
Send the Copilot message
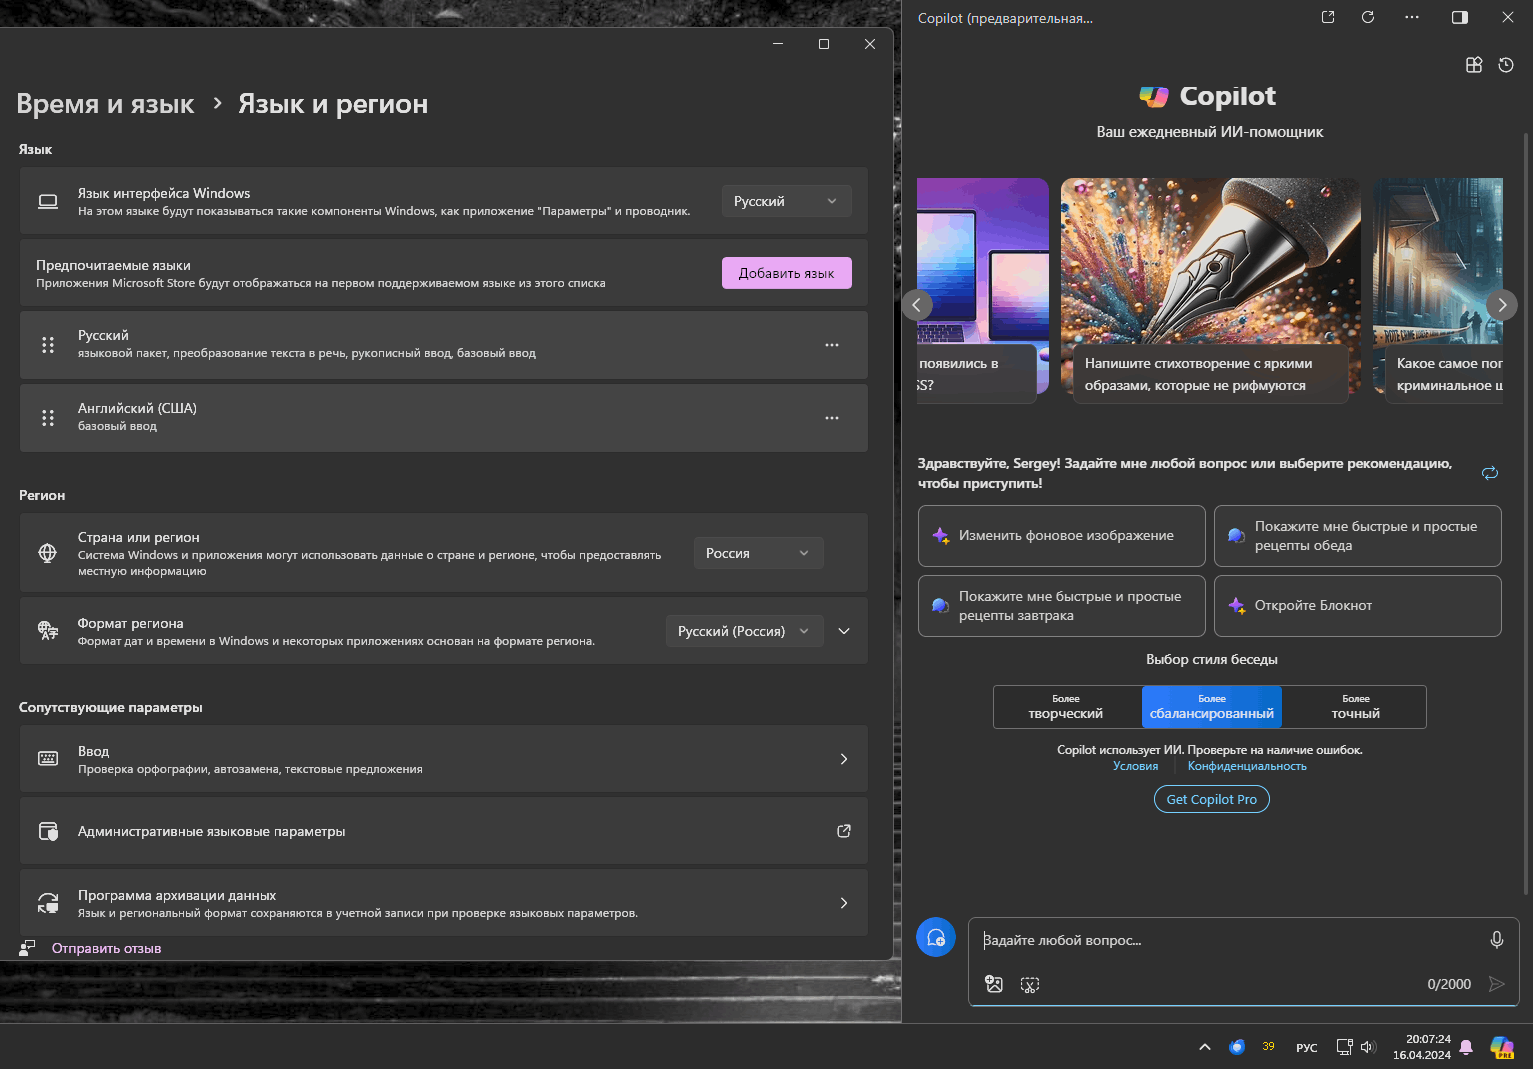click(x=1497, y=984)
